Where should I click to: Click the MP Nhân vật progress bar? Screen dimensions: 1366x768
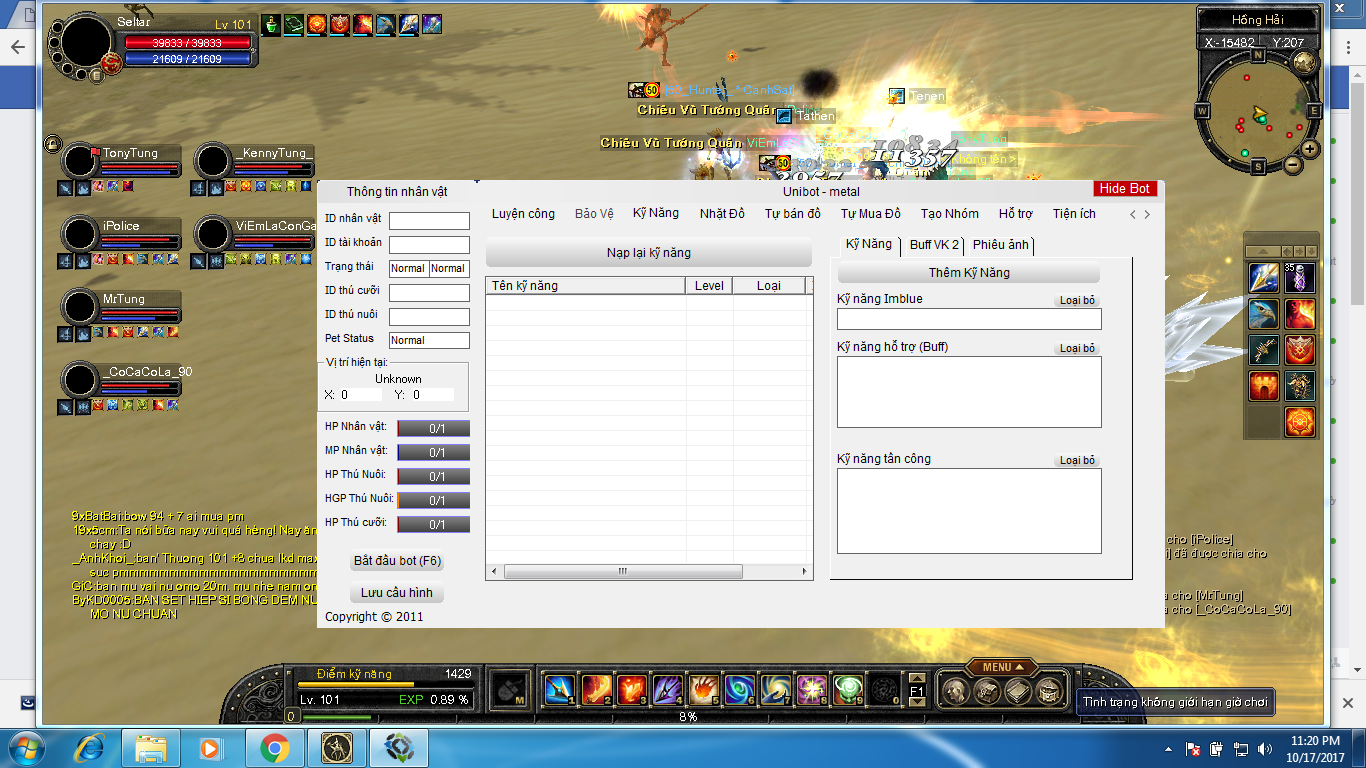[434, 453]
